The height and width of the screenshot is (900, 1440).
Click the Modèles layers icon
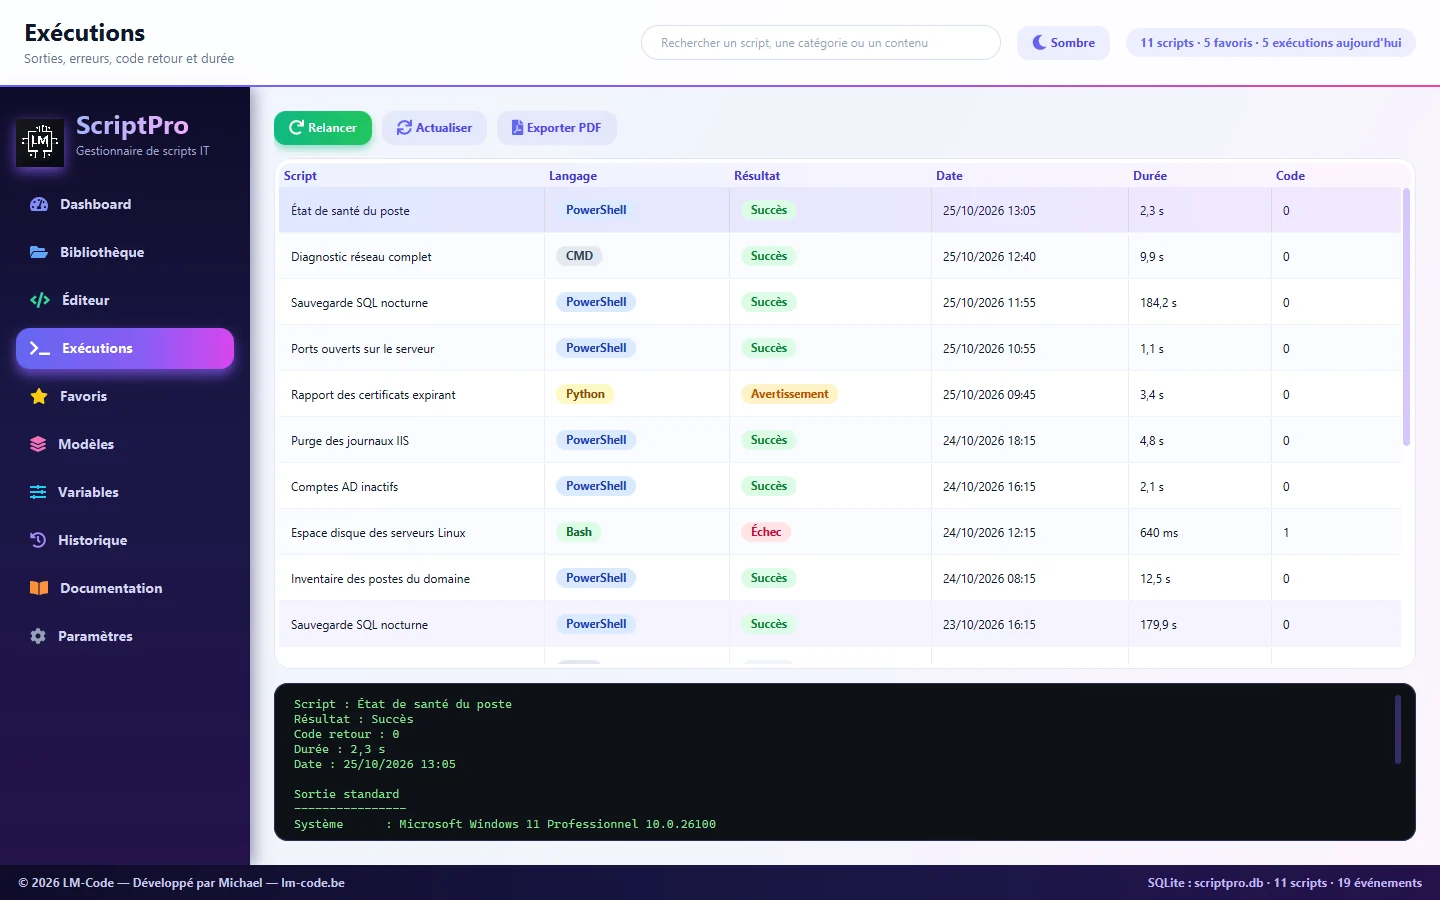click(x=38, y=444)
